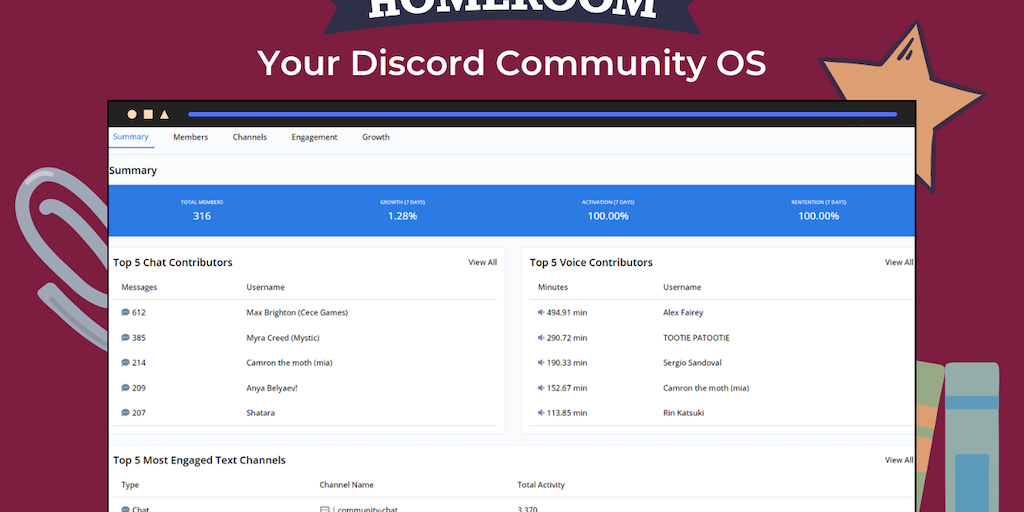View all voice contributors

899,262
